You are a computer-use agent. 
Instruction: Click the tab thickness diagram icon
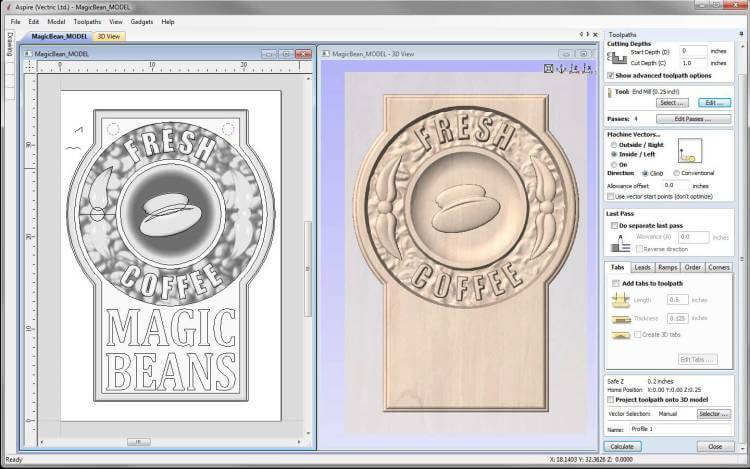click(x=620, y=319)
